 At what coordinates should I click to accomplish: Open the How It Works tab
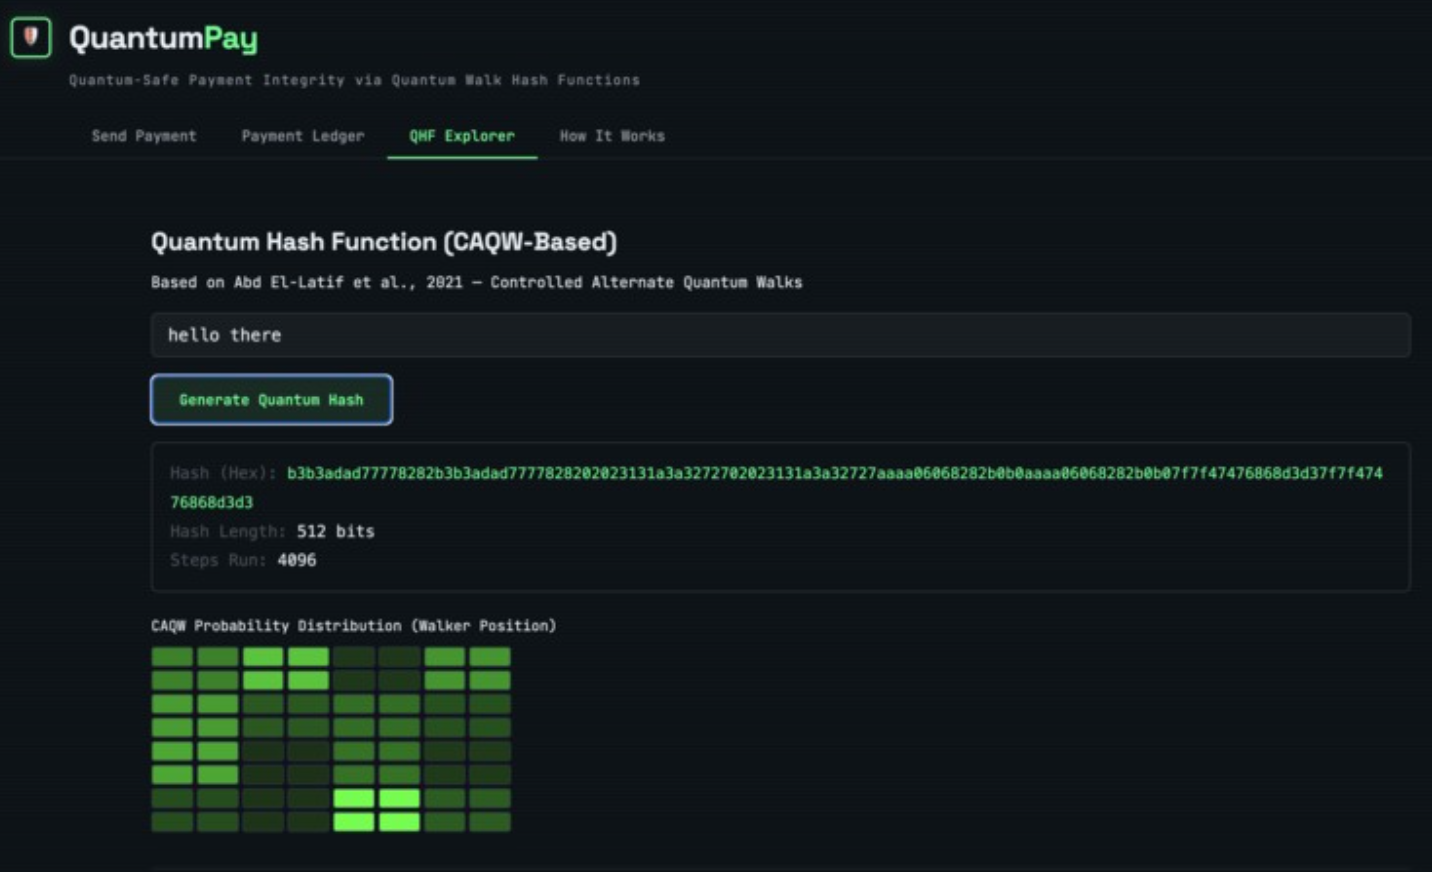pyautogui.click(x=612, y=136)
